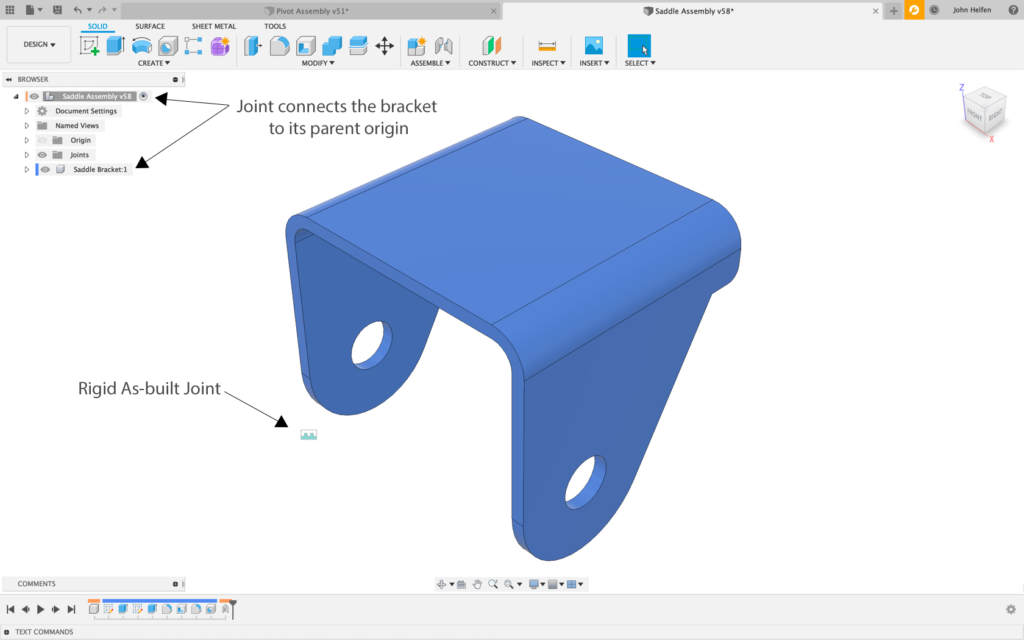Screen dimensions: 1024x640
Task: Select the Create Sketch tool
Action: [92, 46]
